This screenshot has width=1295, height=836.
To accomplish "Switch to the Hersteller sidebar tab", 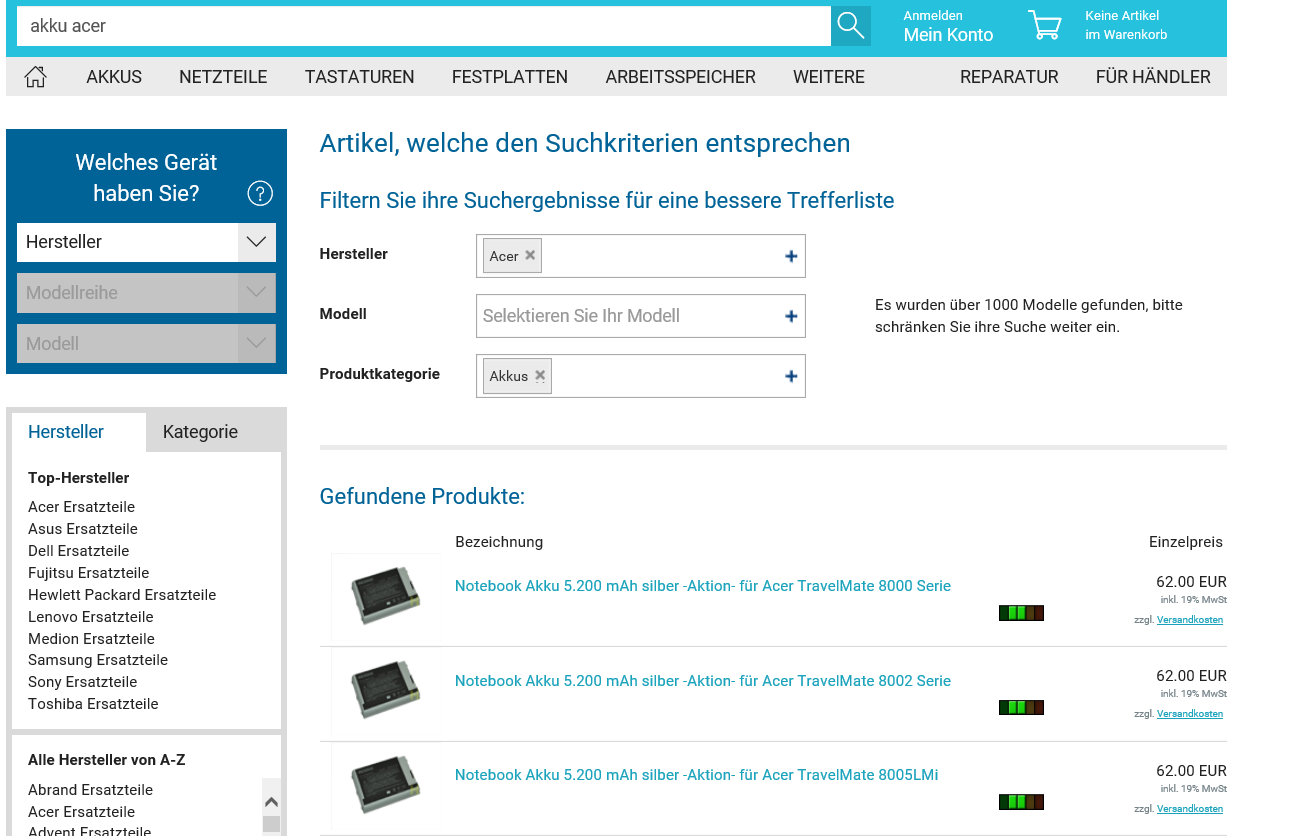I will click(79, 432).
